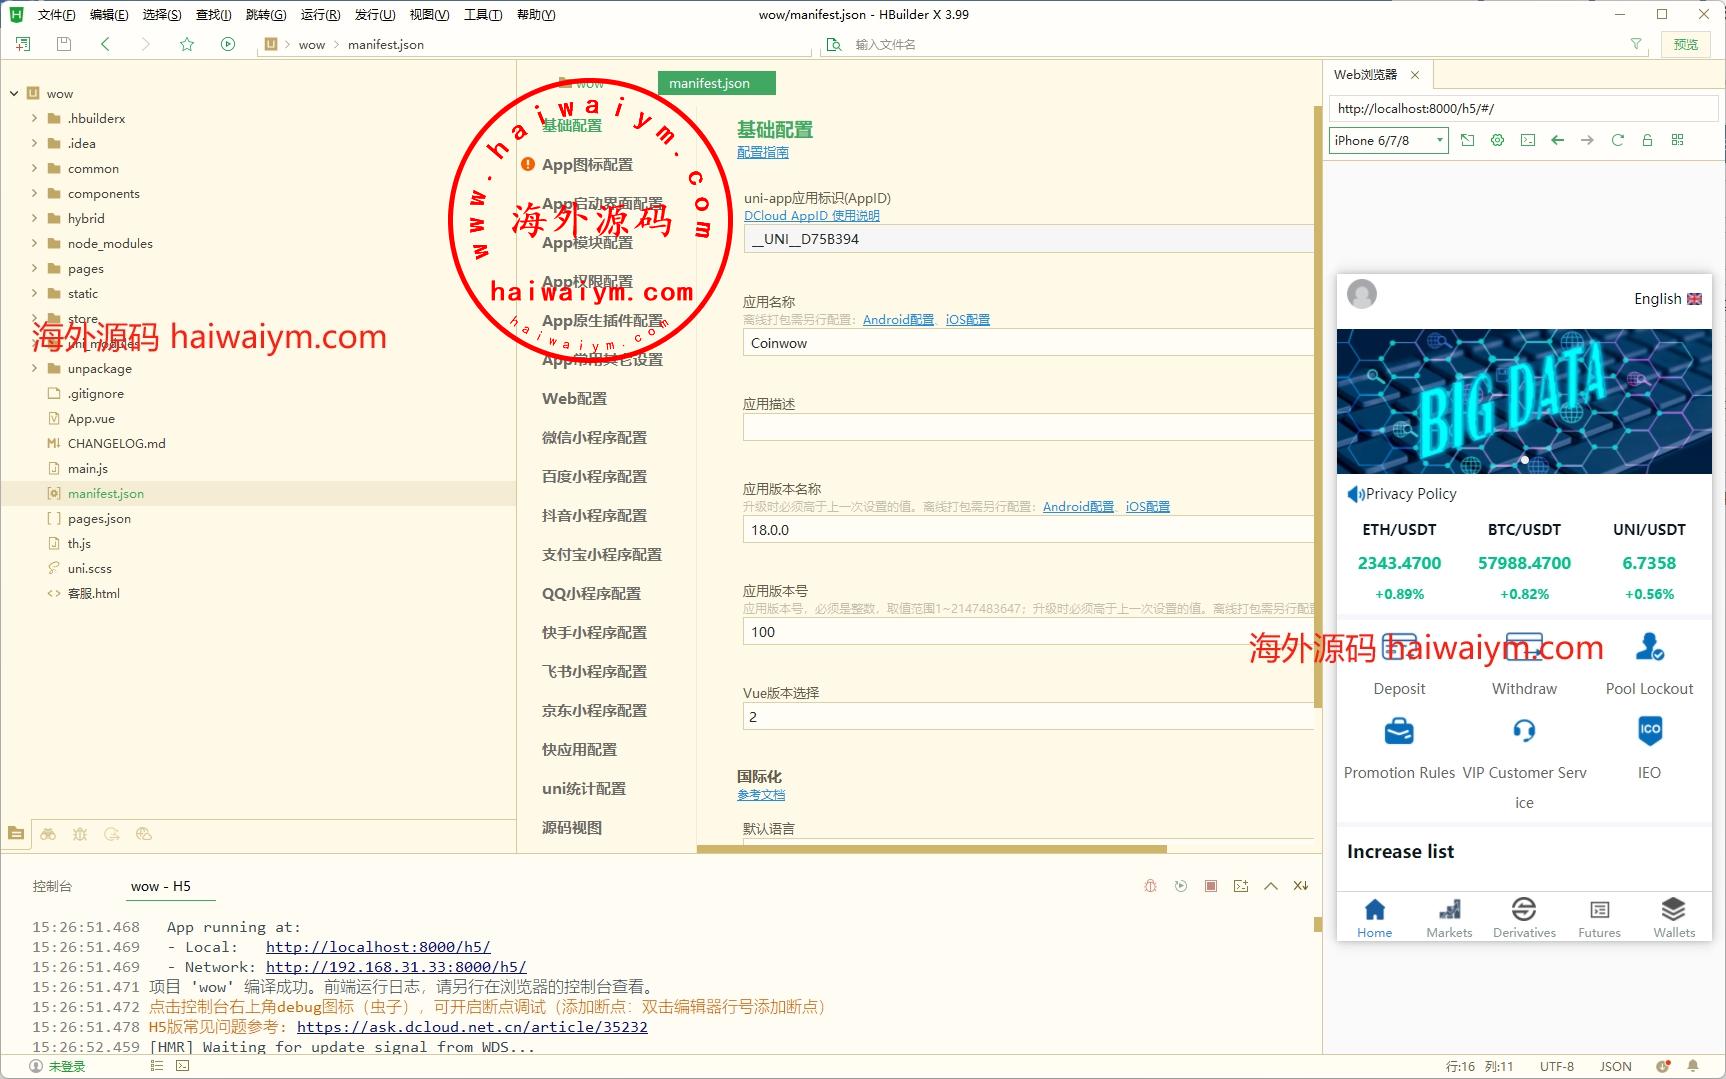Refresh the built-in web browser page
Screen dimensions: 1726x1079
pyautogui.click(x=1617, y=140)
